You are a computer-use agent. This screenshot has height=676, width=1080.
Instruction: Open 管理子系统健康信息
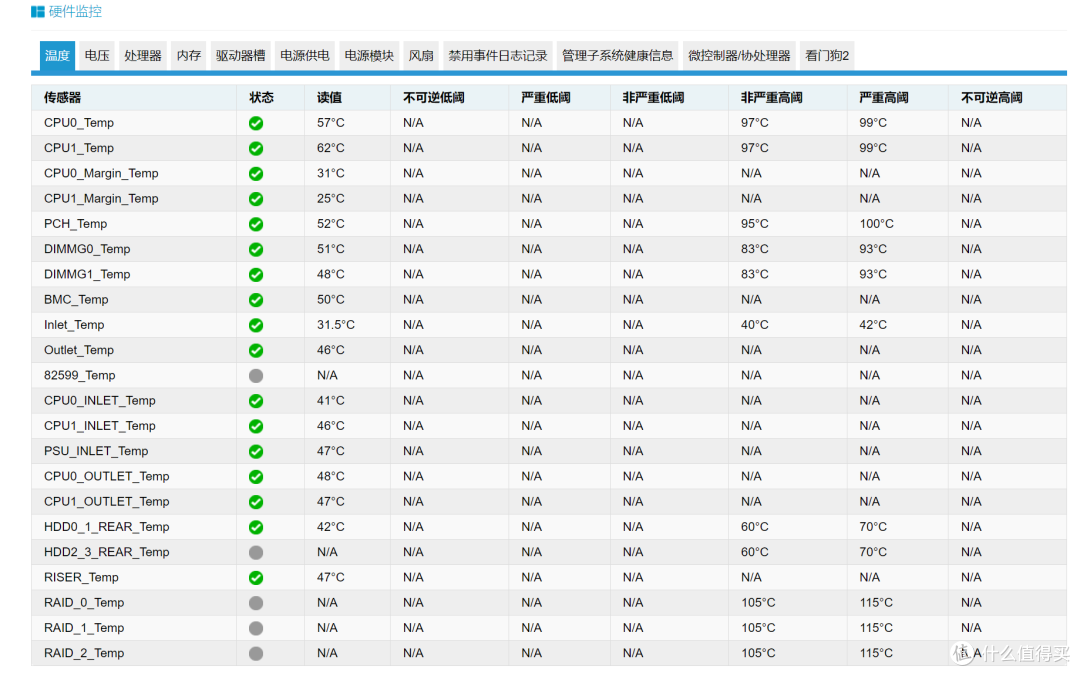click(614, 56)
